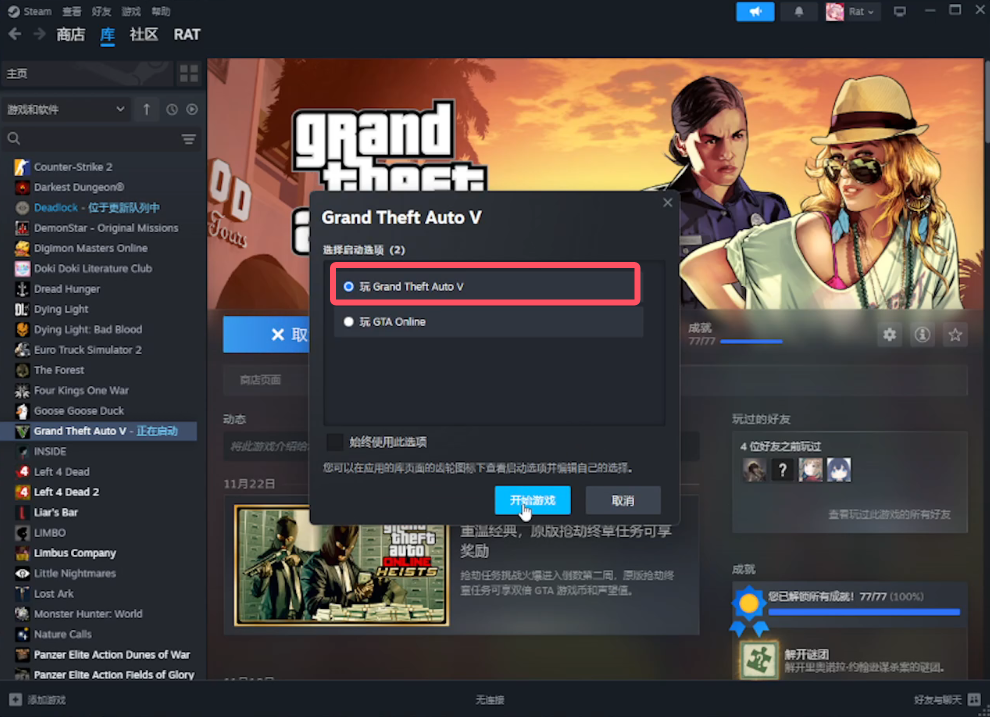
Task: Go to library 主页
Action: pos(87,73)
